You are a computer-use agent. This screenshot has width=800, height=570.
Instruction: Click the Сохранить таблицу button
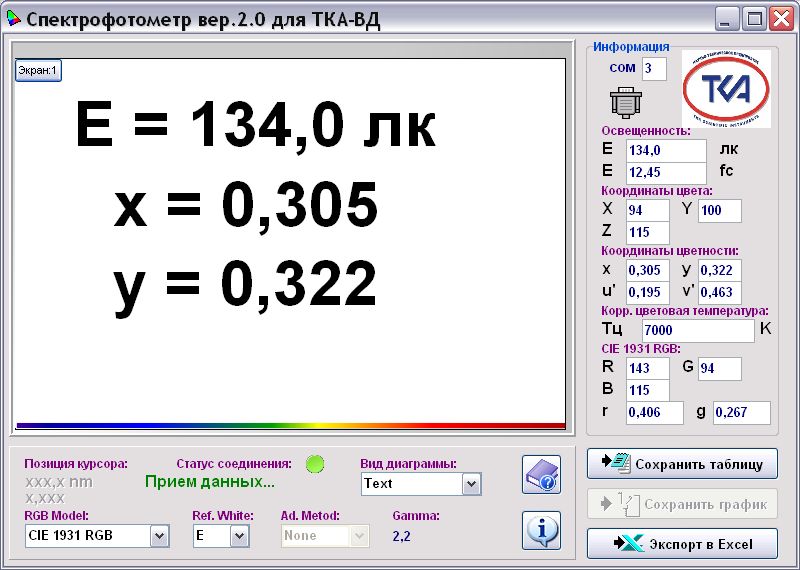[x=682, y=464]
